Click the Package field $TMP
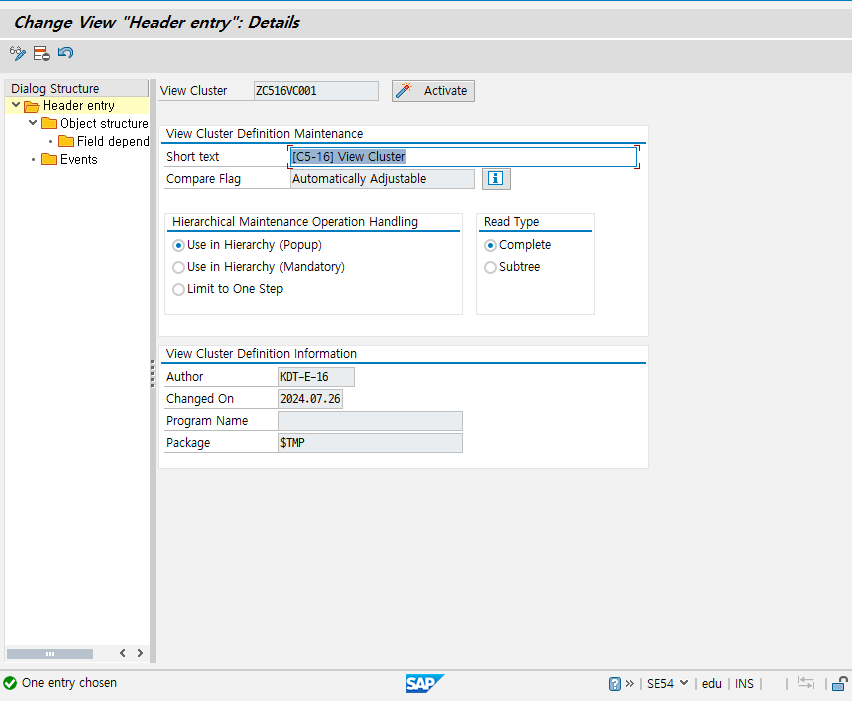The width and height of the screenshot is (852, 701). 370,443
